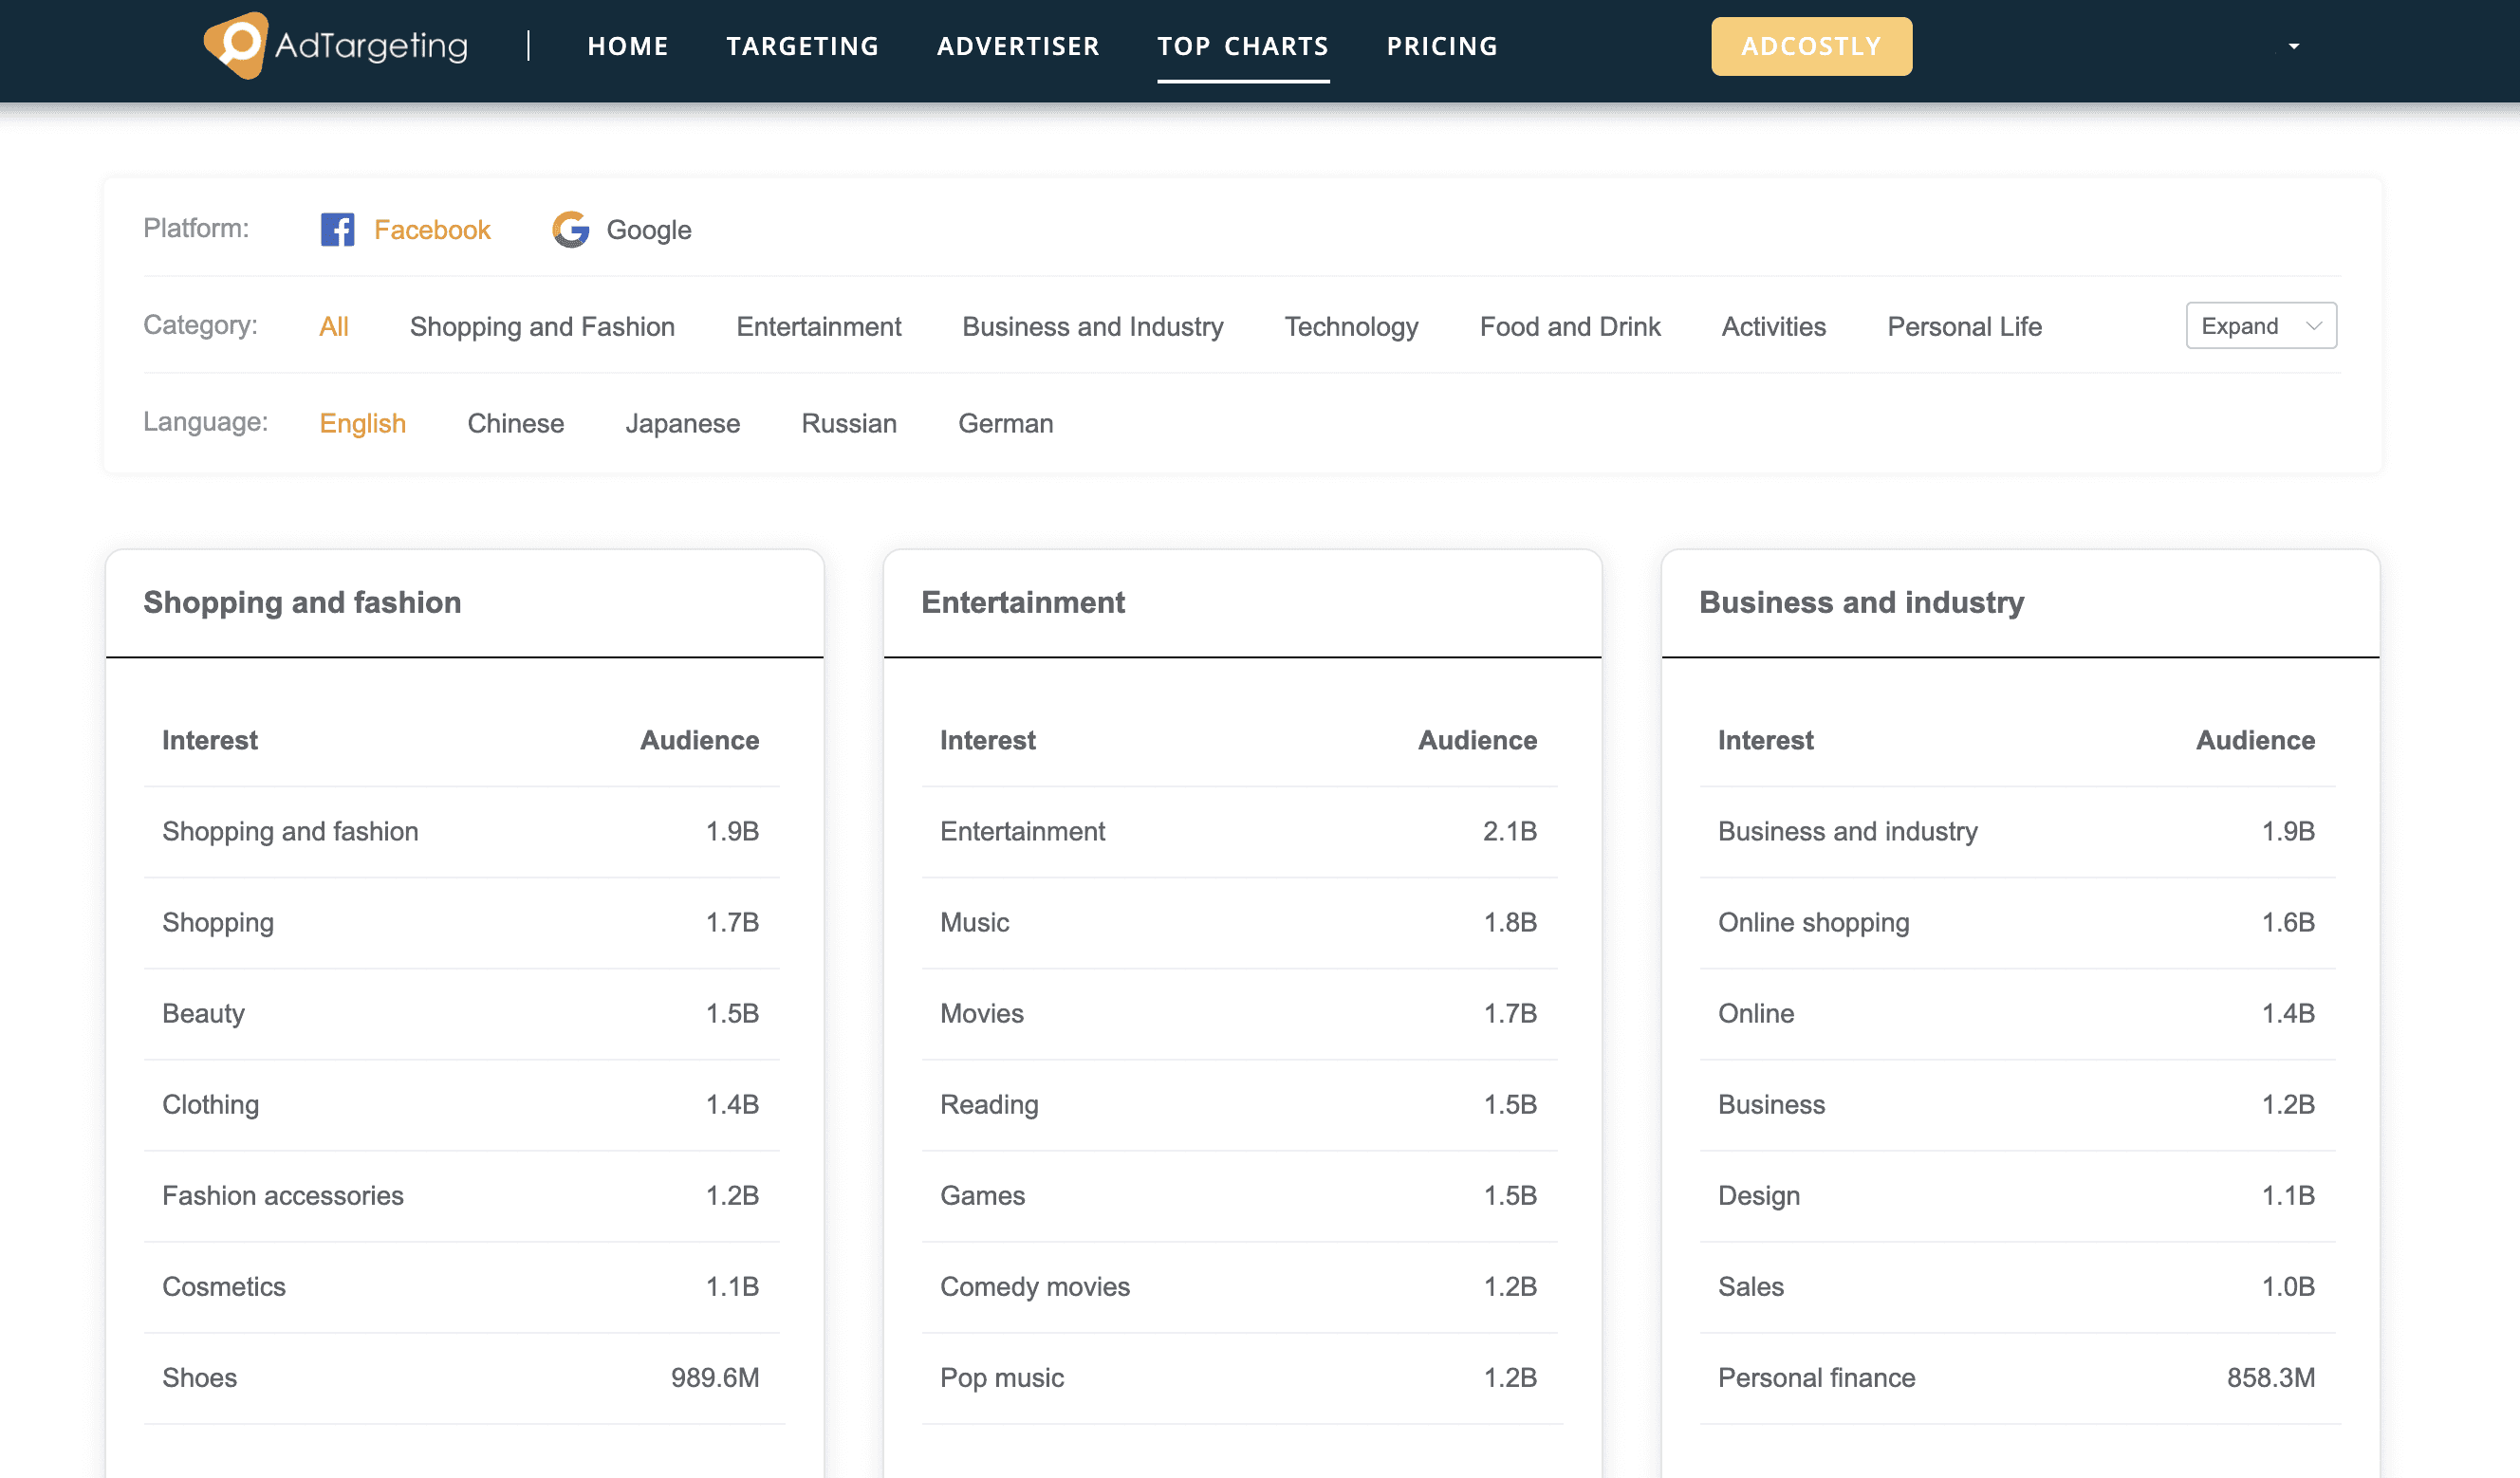The image size is (2520, 1478).
Task: Switch language filter to German
Action: (1006, 423)
